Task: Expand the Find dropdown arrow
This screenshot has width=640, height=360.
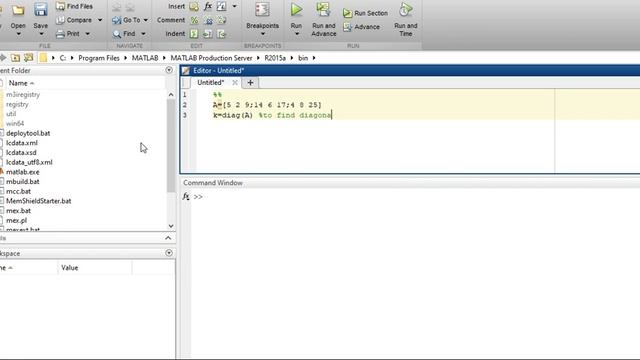Action: (x=143, y=34)
